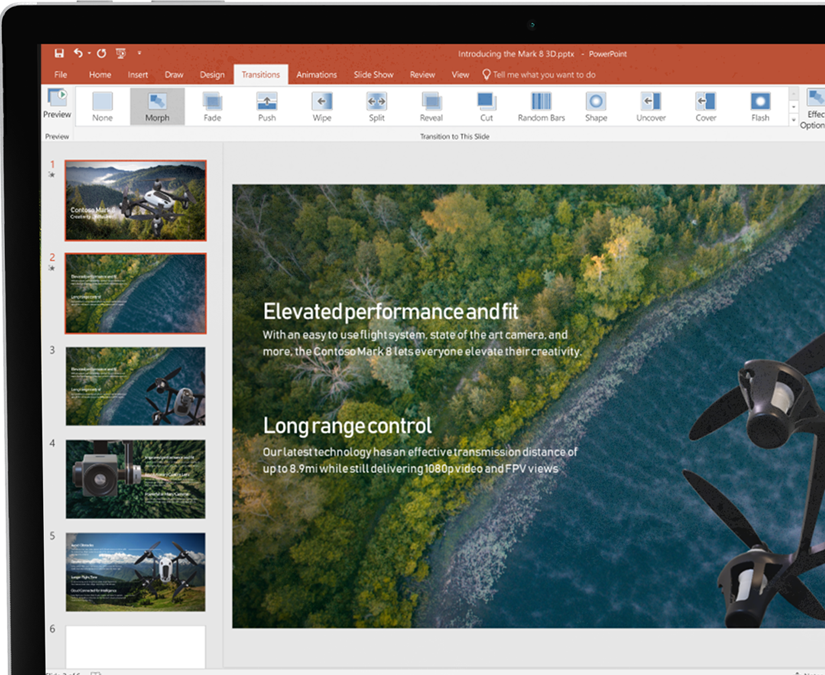825x675 pixels.
Task: Click 'Introducing the Mark 8 3D.pptx' title text
Action: pyautogui.click(x=516, y=54)
